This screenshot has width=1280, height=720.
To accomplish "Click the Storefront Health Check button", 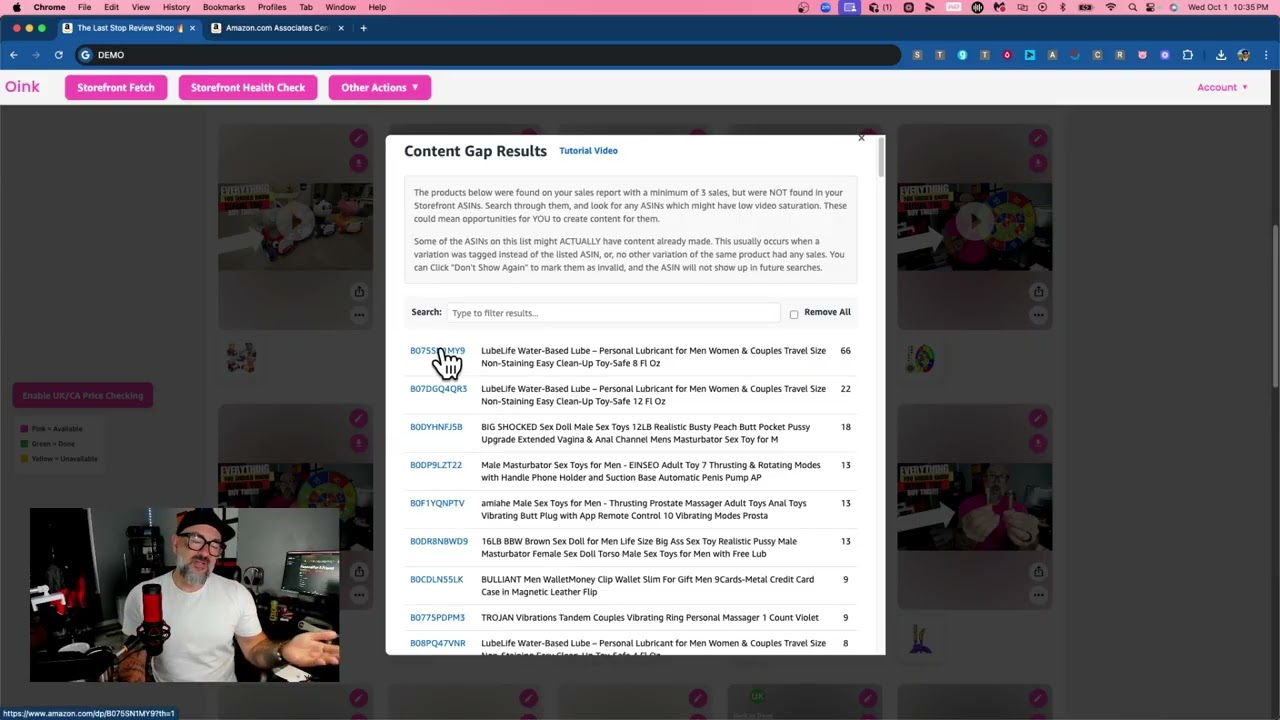I will point(248,87).
